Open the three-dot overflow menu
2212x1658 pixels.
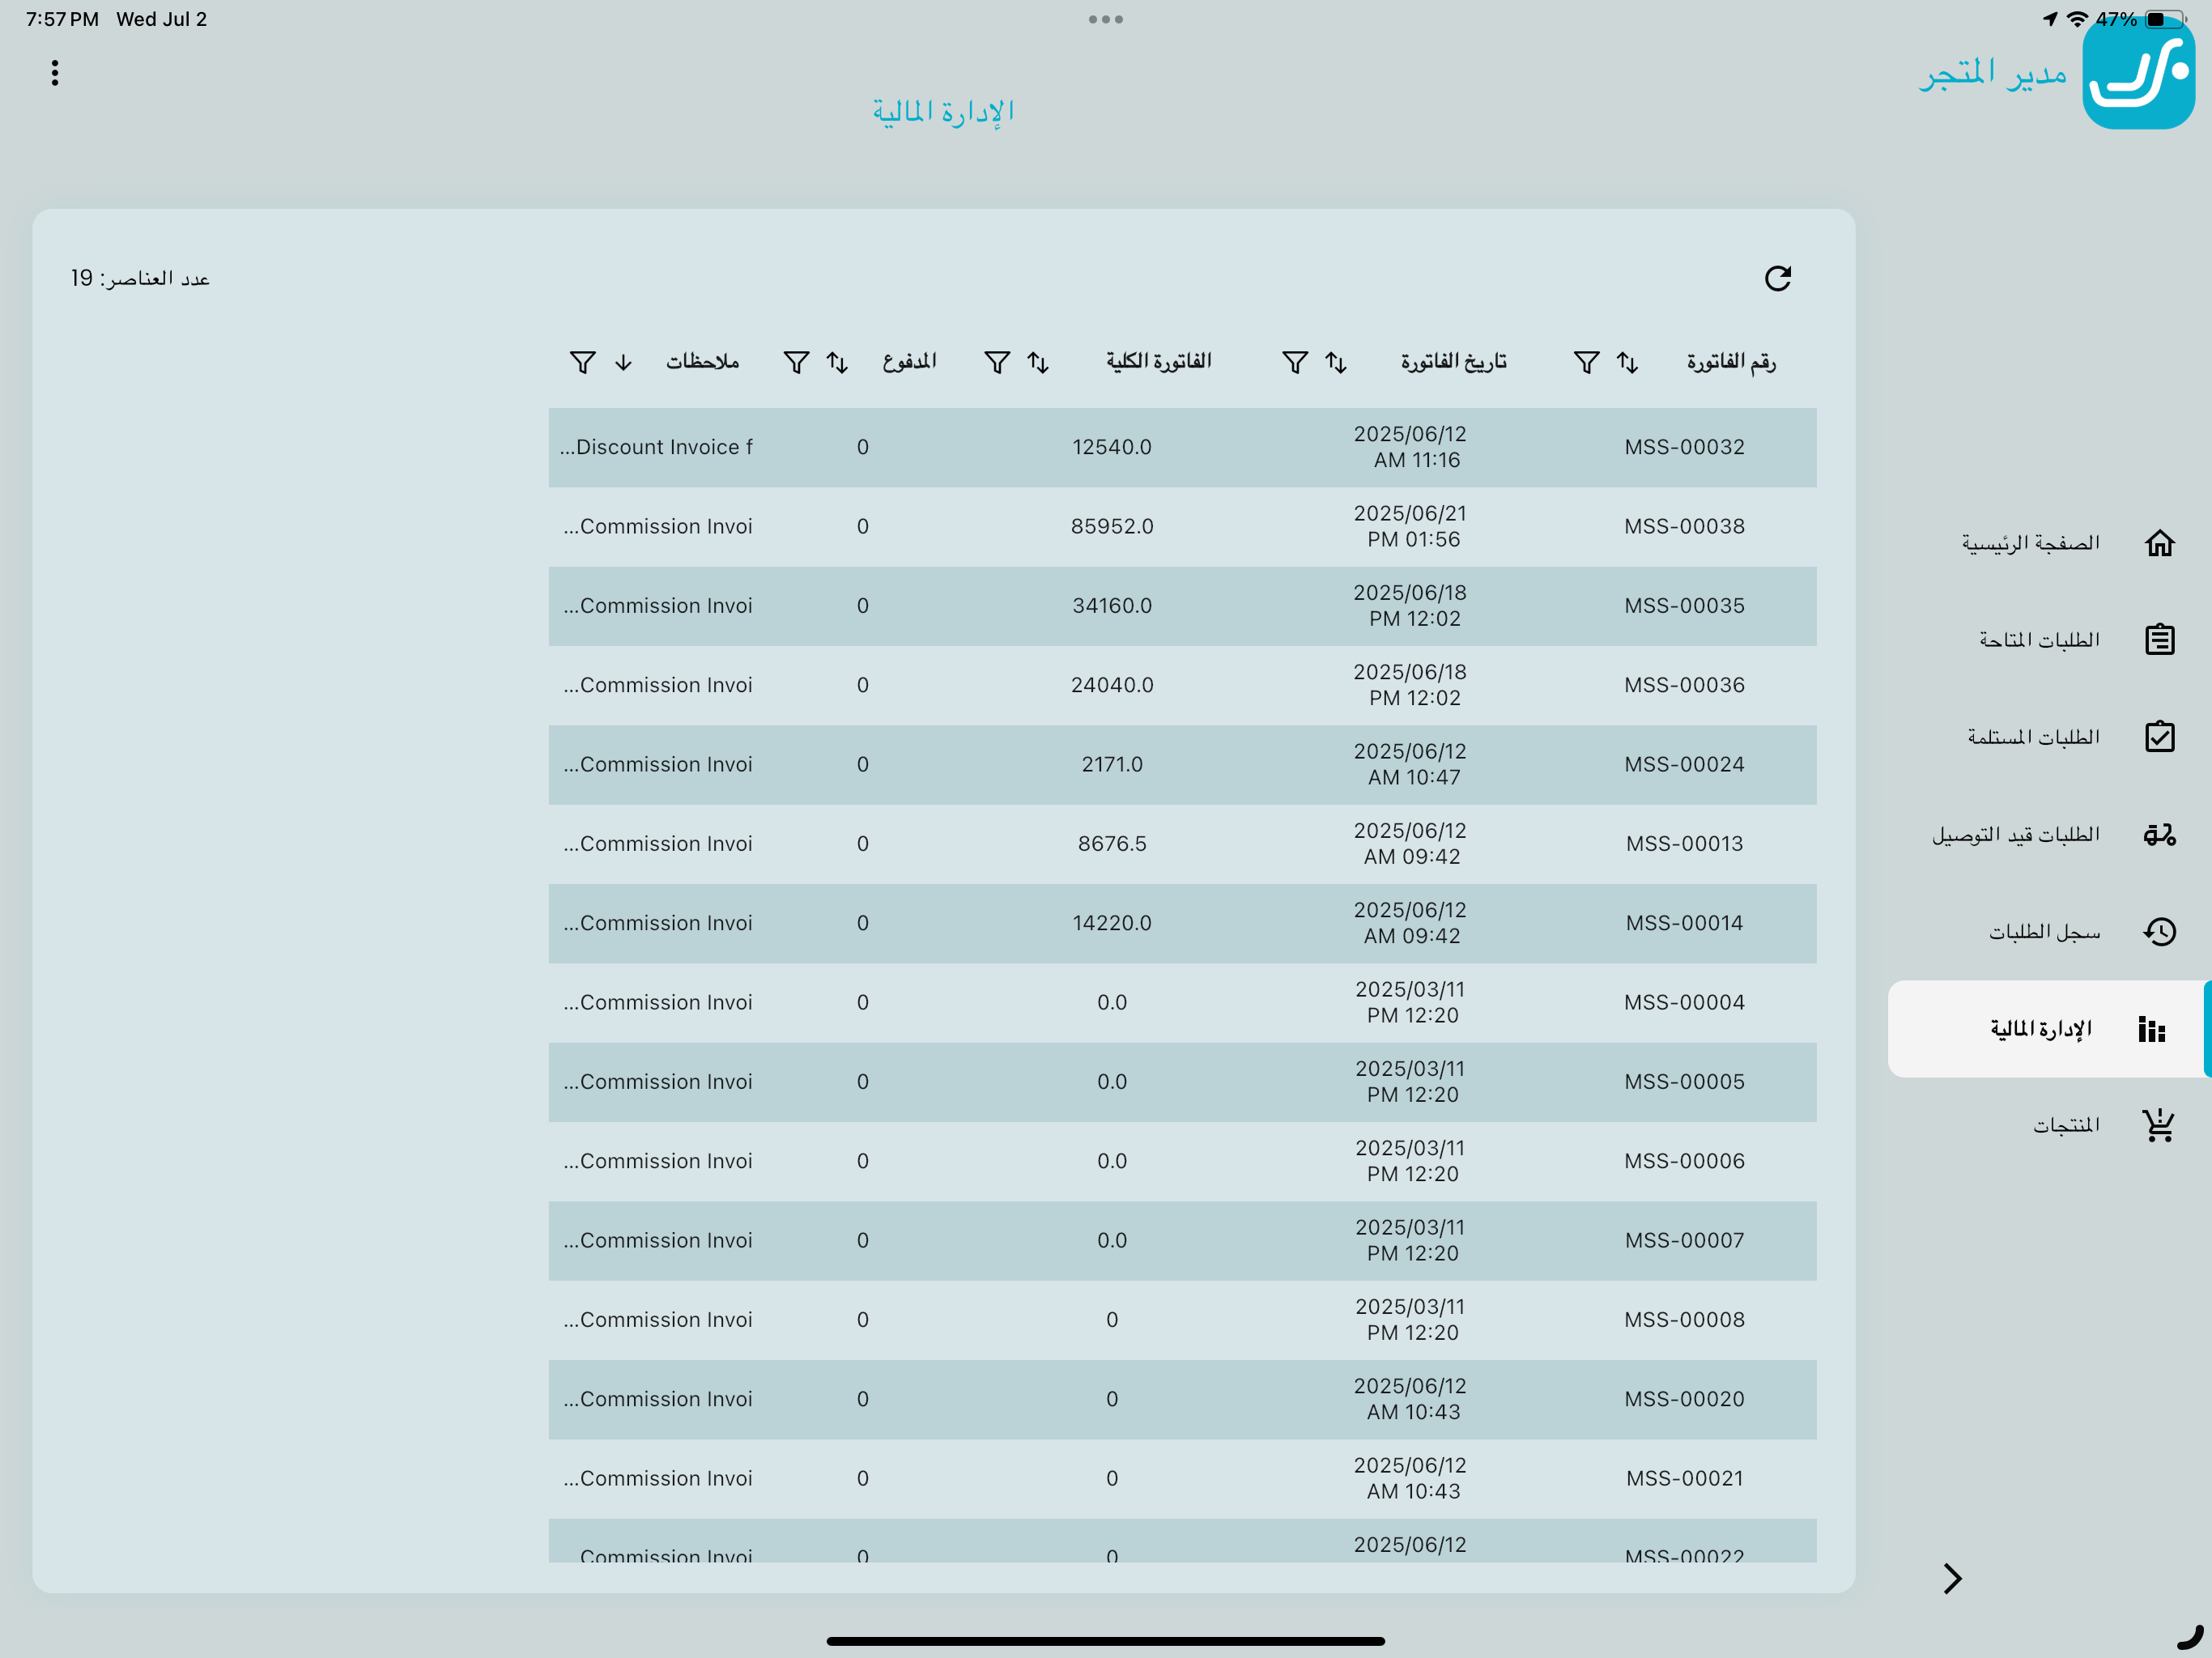pyautogui.click(x=55, y=73)
